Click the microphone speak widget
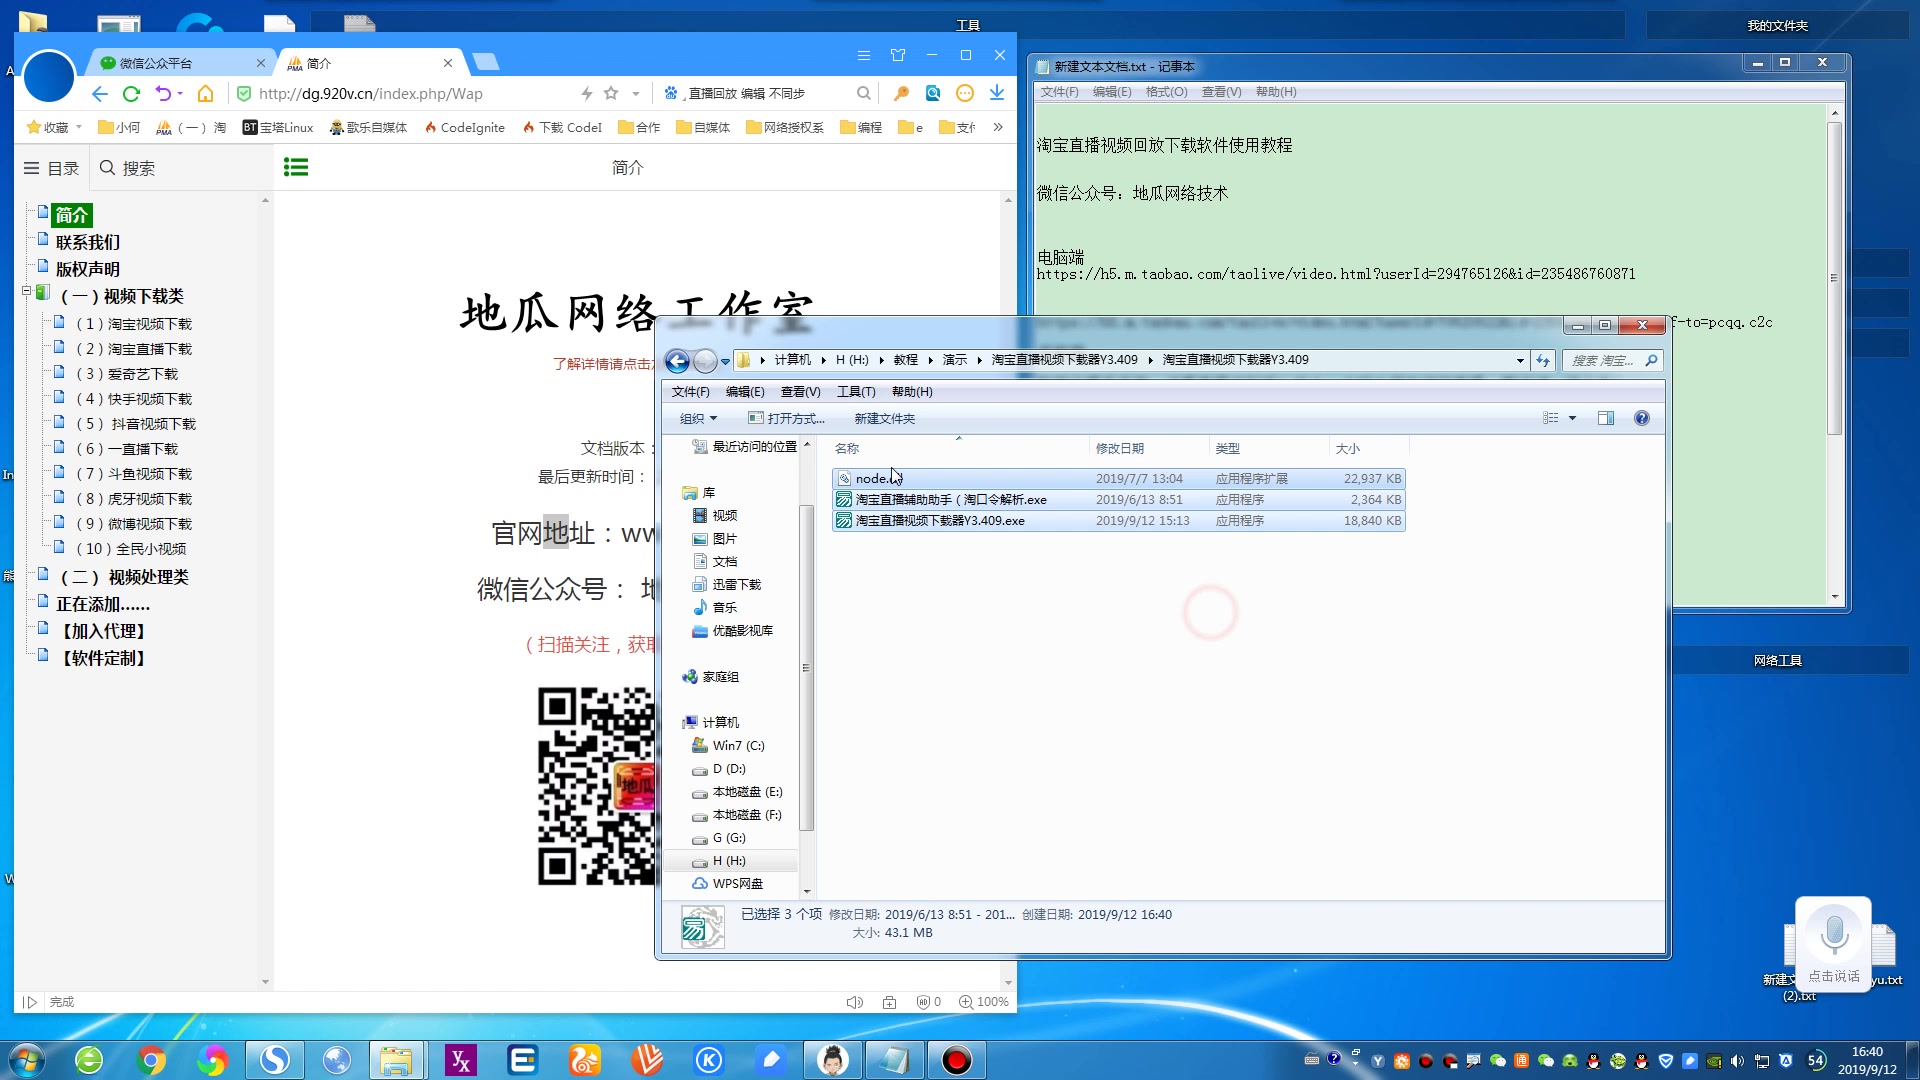1920x1080 pixels. coord(1834,944)
